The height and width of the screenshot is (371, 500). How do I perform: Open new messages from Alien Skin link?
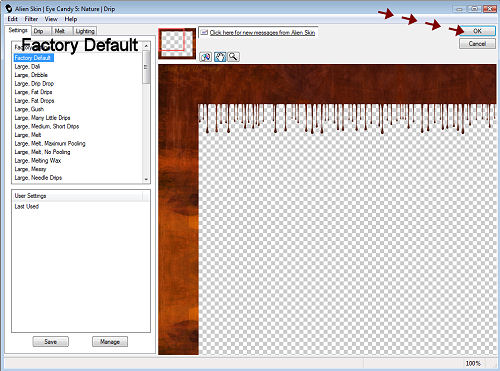click(262, 32)
